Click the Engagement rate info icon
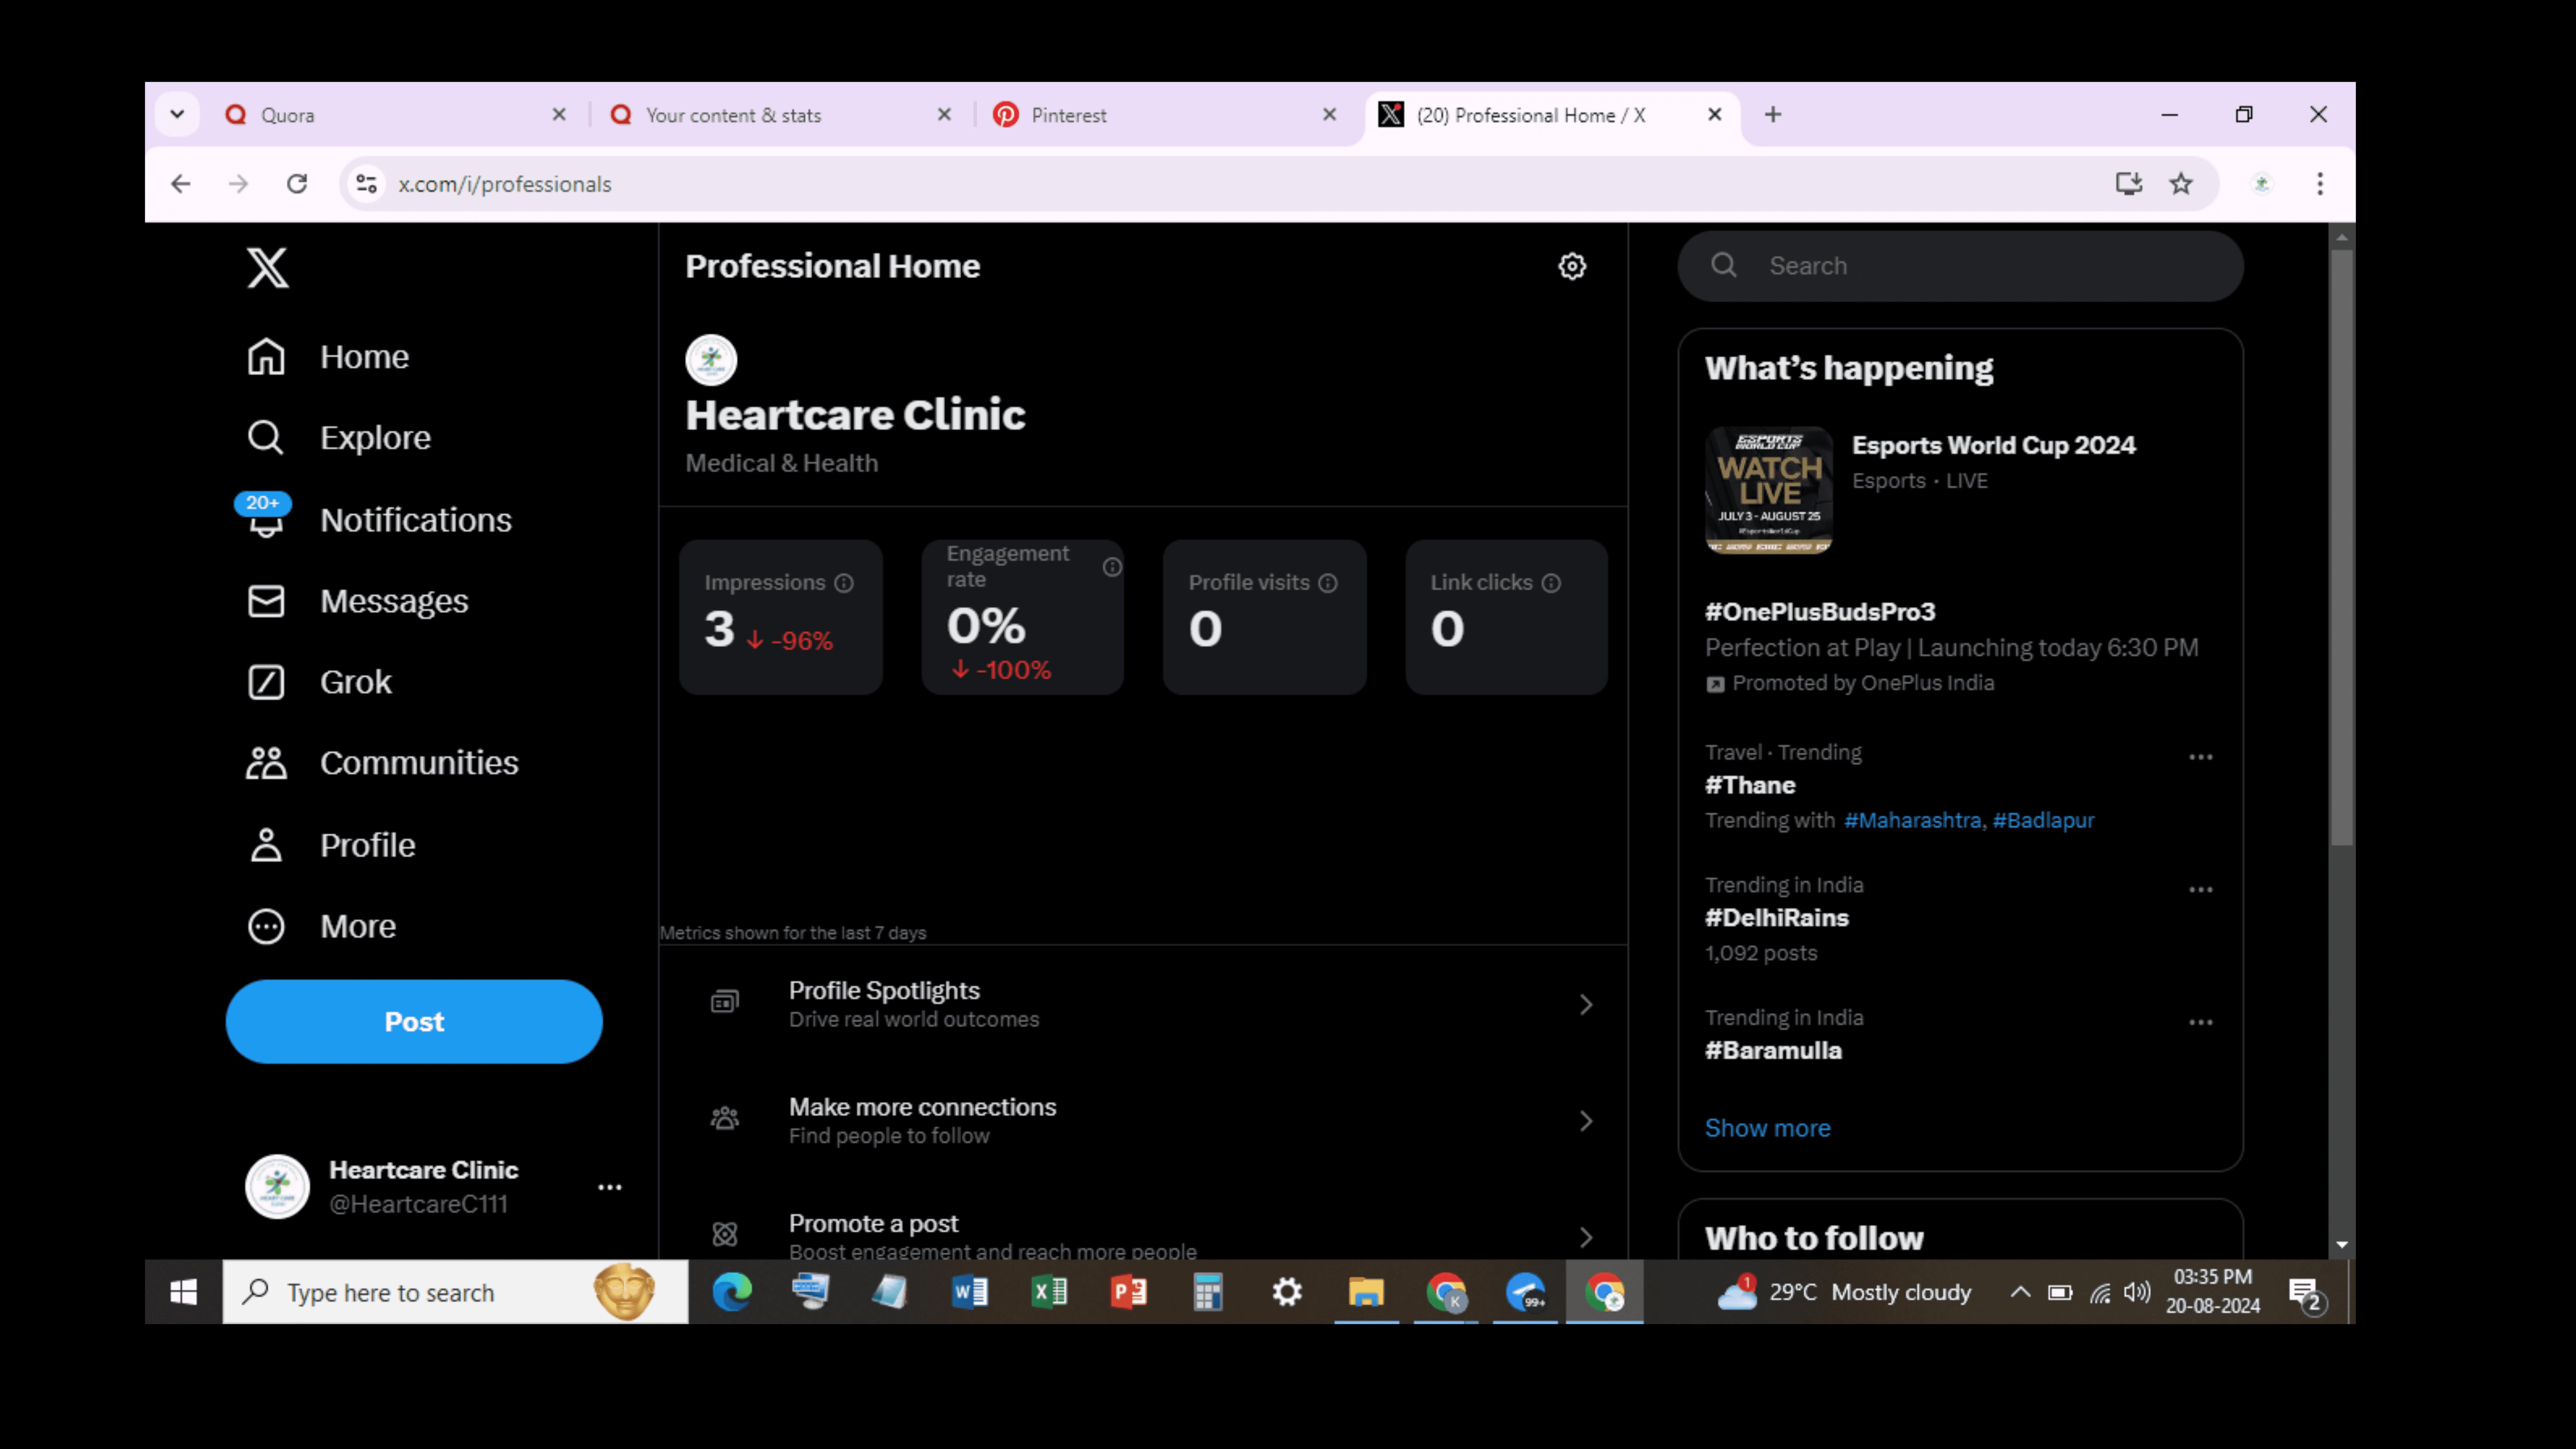Image resolution: width=2576 pixels, height=1449 pixels. [x=1112, y=567]
